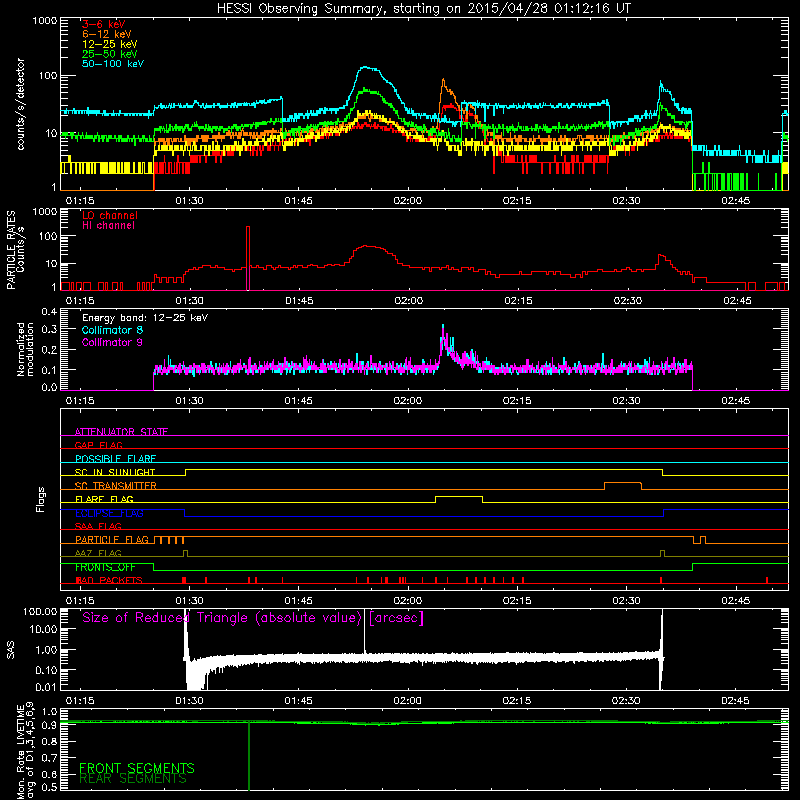Image resolution: width=800 pixels, height=800 pixels.
Task: Select Collimator 8 legend entry
Action: 112,330
